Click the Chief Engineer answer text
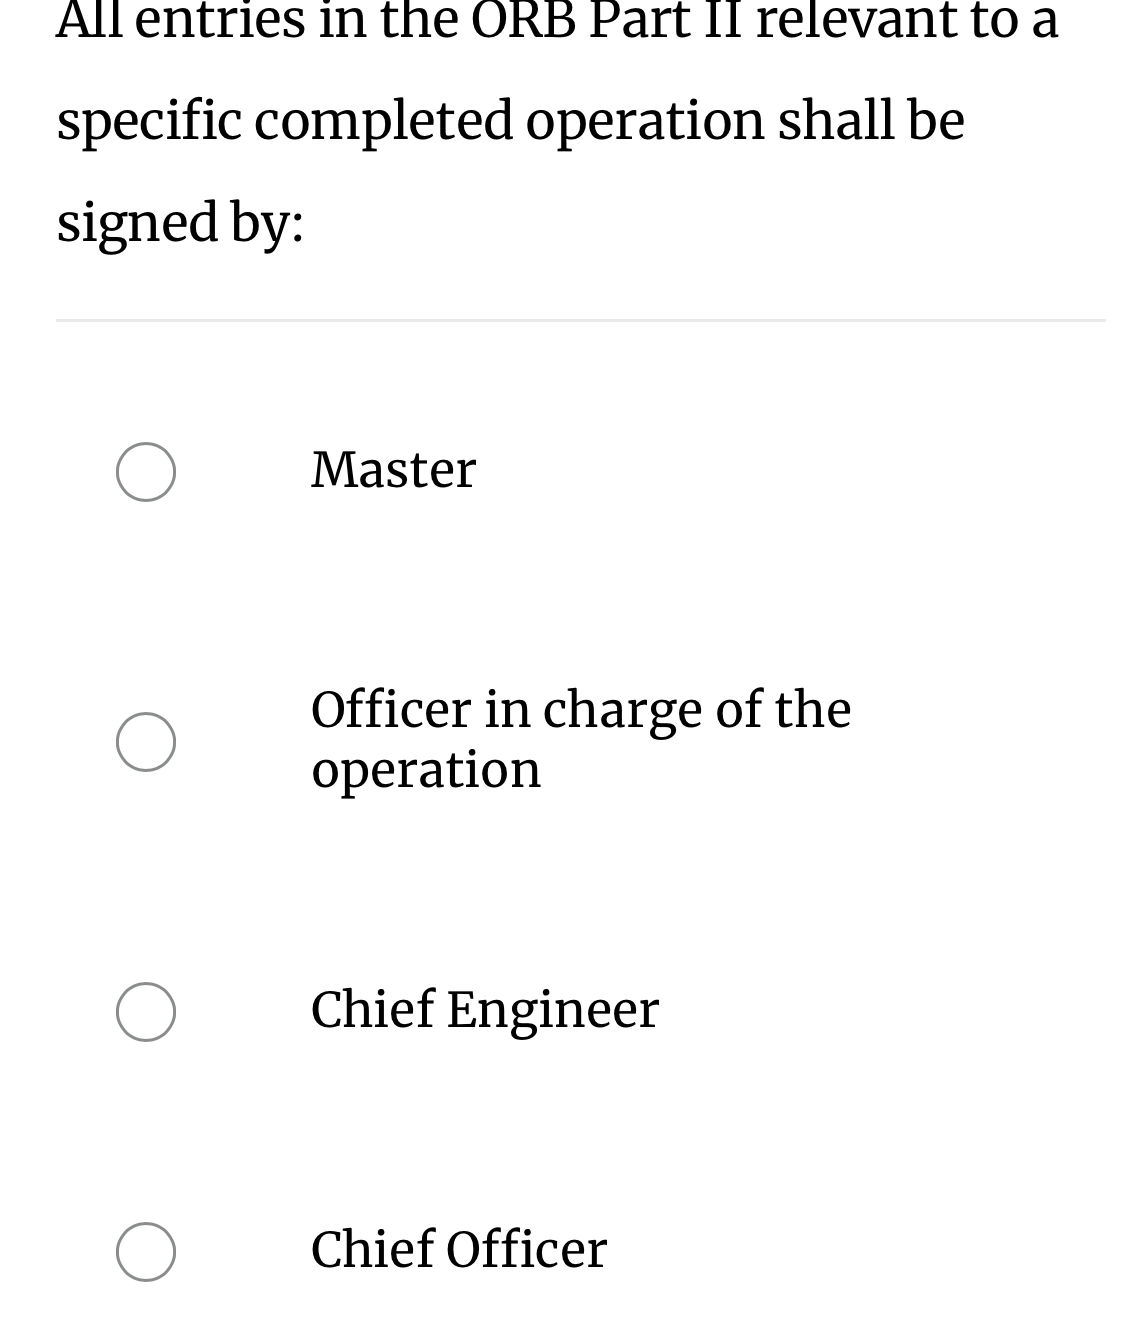 (485, 1010)
